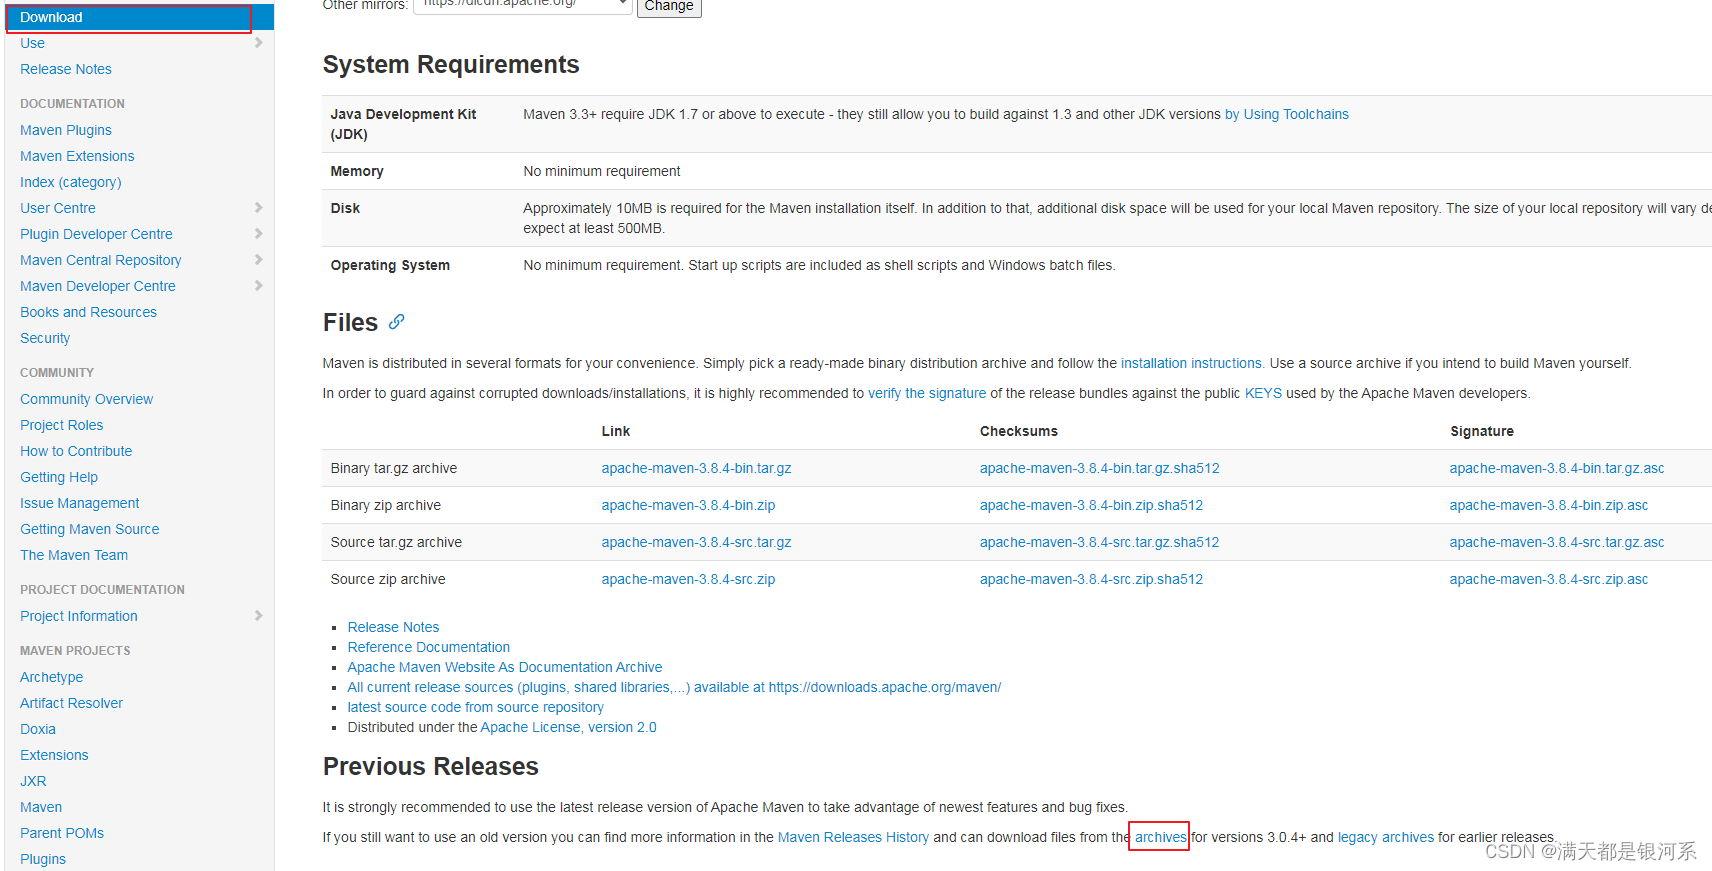Open How to Contribute link
Image resolution: width=1712 pixels, height=871 pixels.
[x=76, y=451]
